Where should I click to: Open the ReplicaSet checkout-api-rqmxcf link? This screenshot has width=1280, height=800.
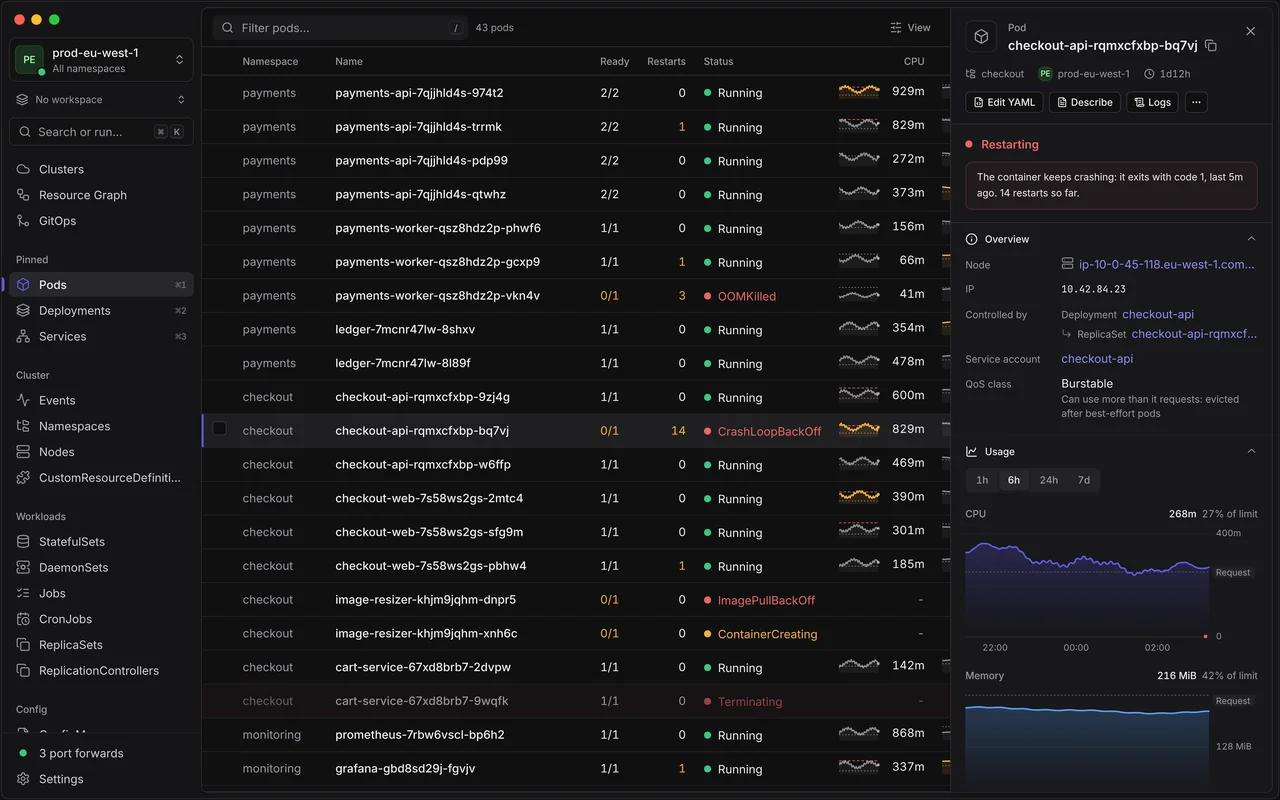(x=1194, y=334)
